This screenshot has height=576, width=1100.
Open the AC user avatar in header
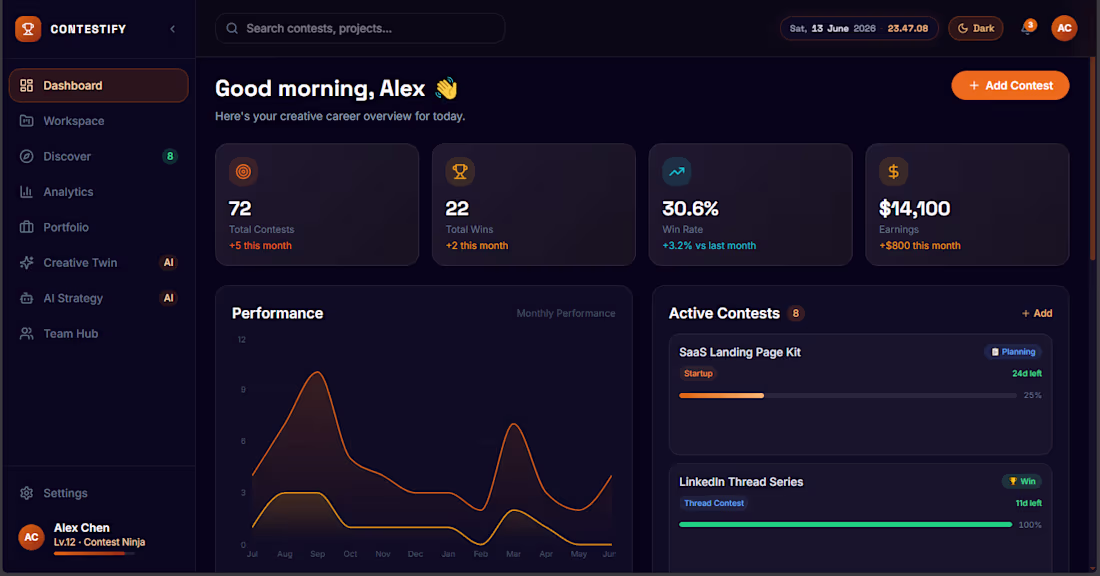1064,28
